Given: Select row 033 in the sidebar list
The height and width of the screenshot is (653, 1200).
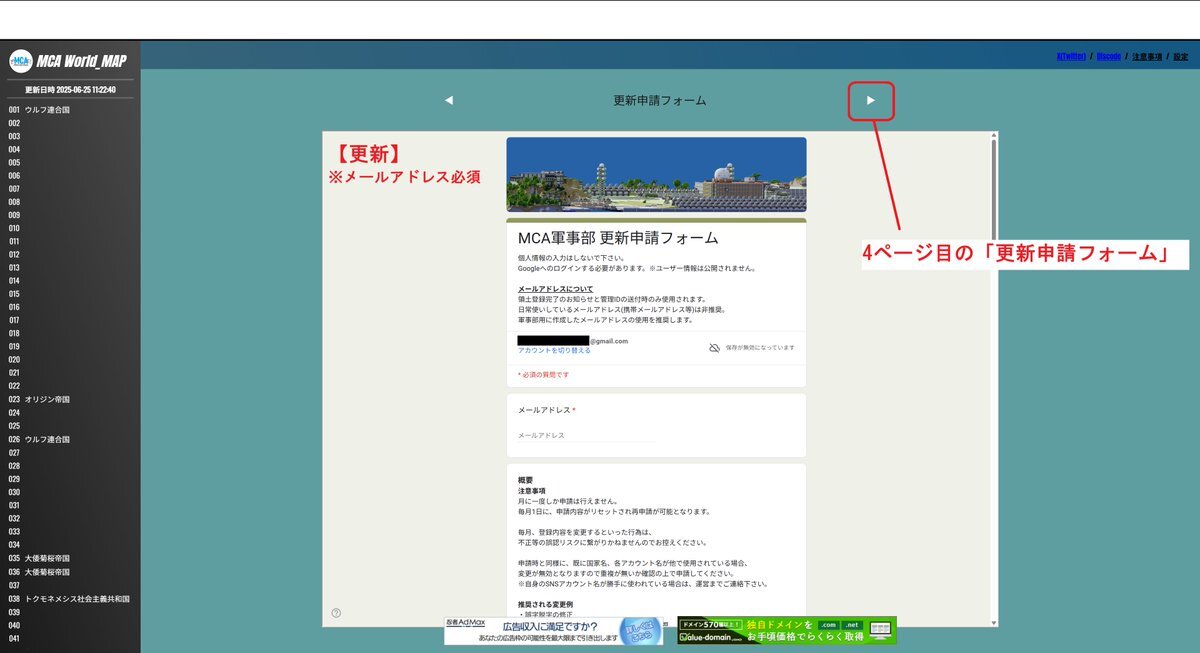Looking at the screenshot, I should coord(70,531).
